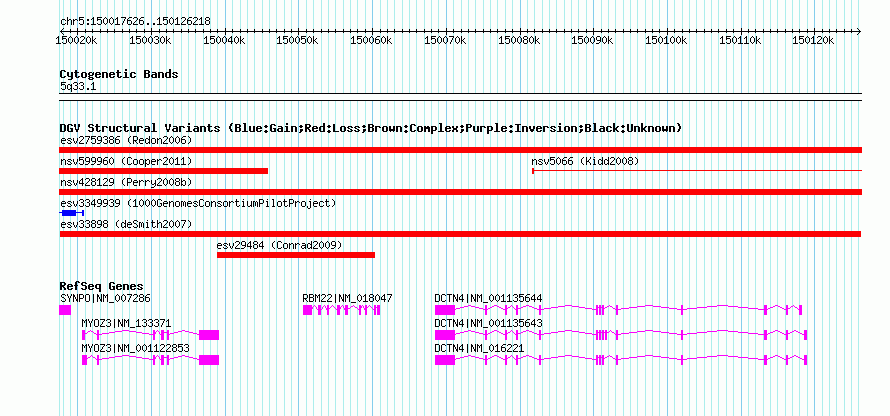Click the thin red line of nsv5066
Screen dimensions: 890x416
[697, 171]
